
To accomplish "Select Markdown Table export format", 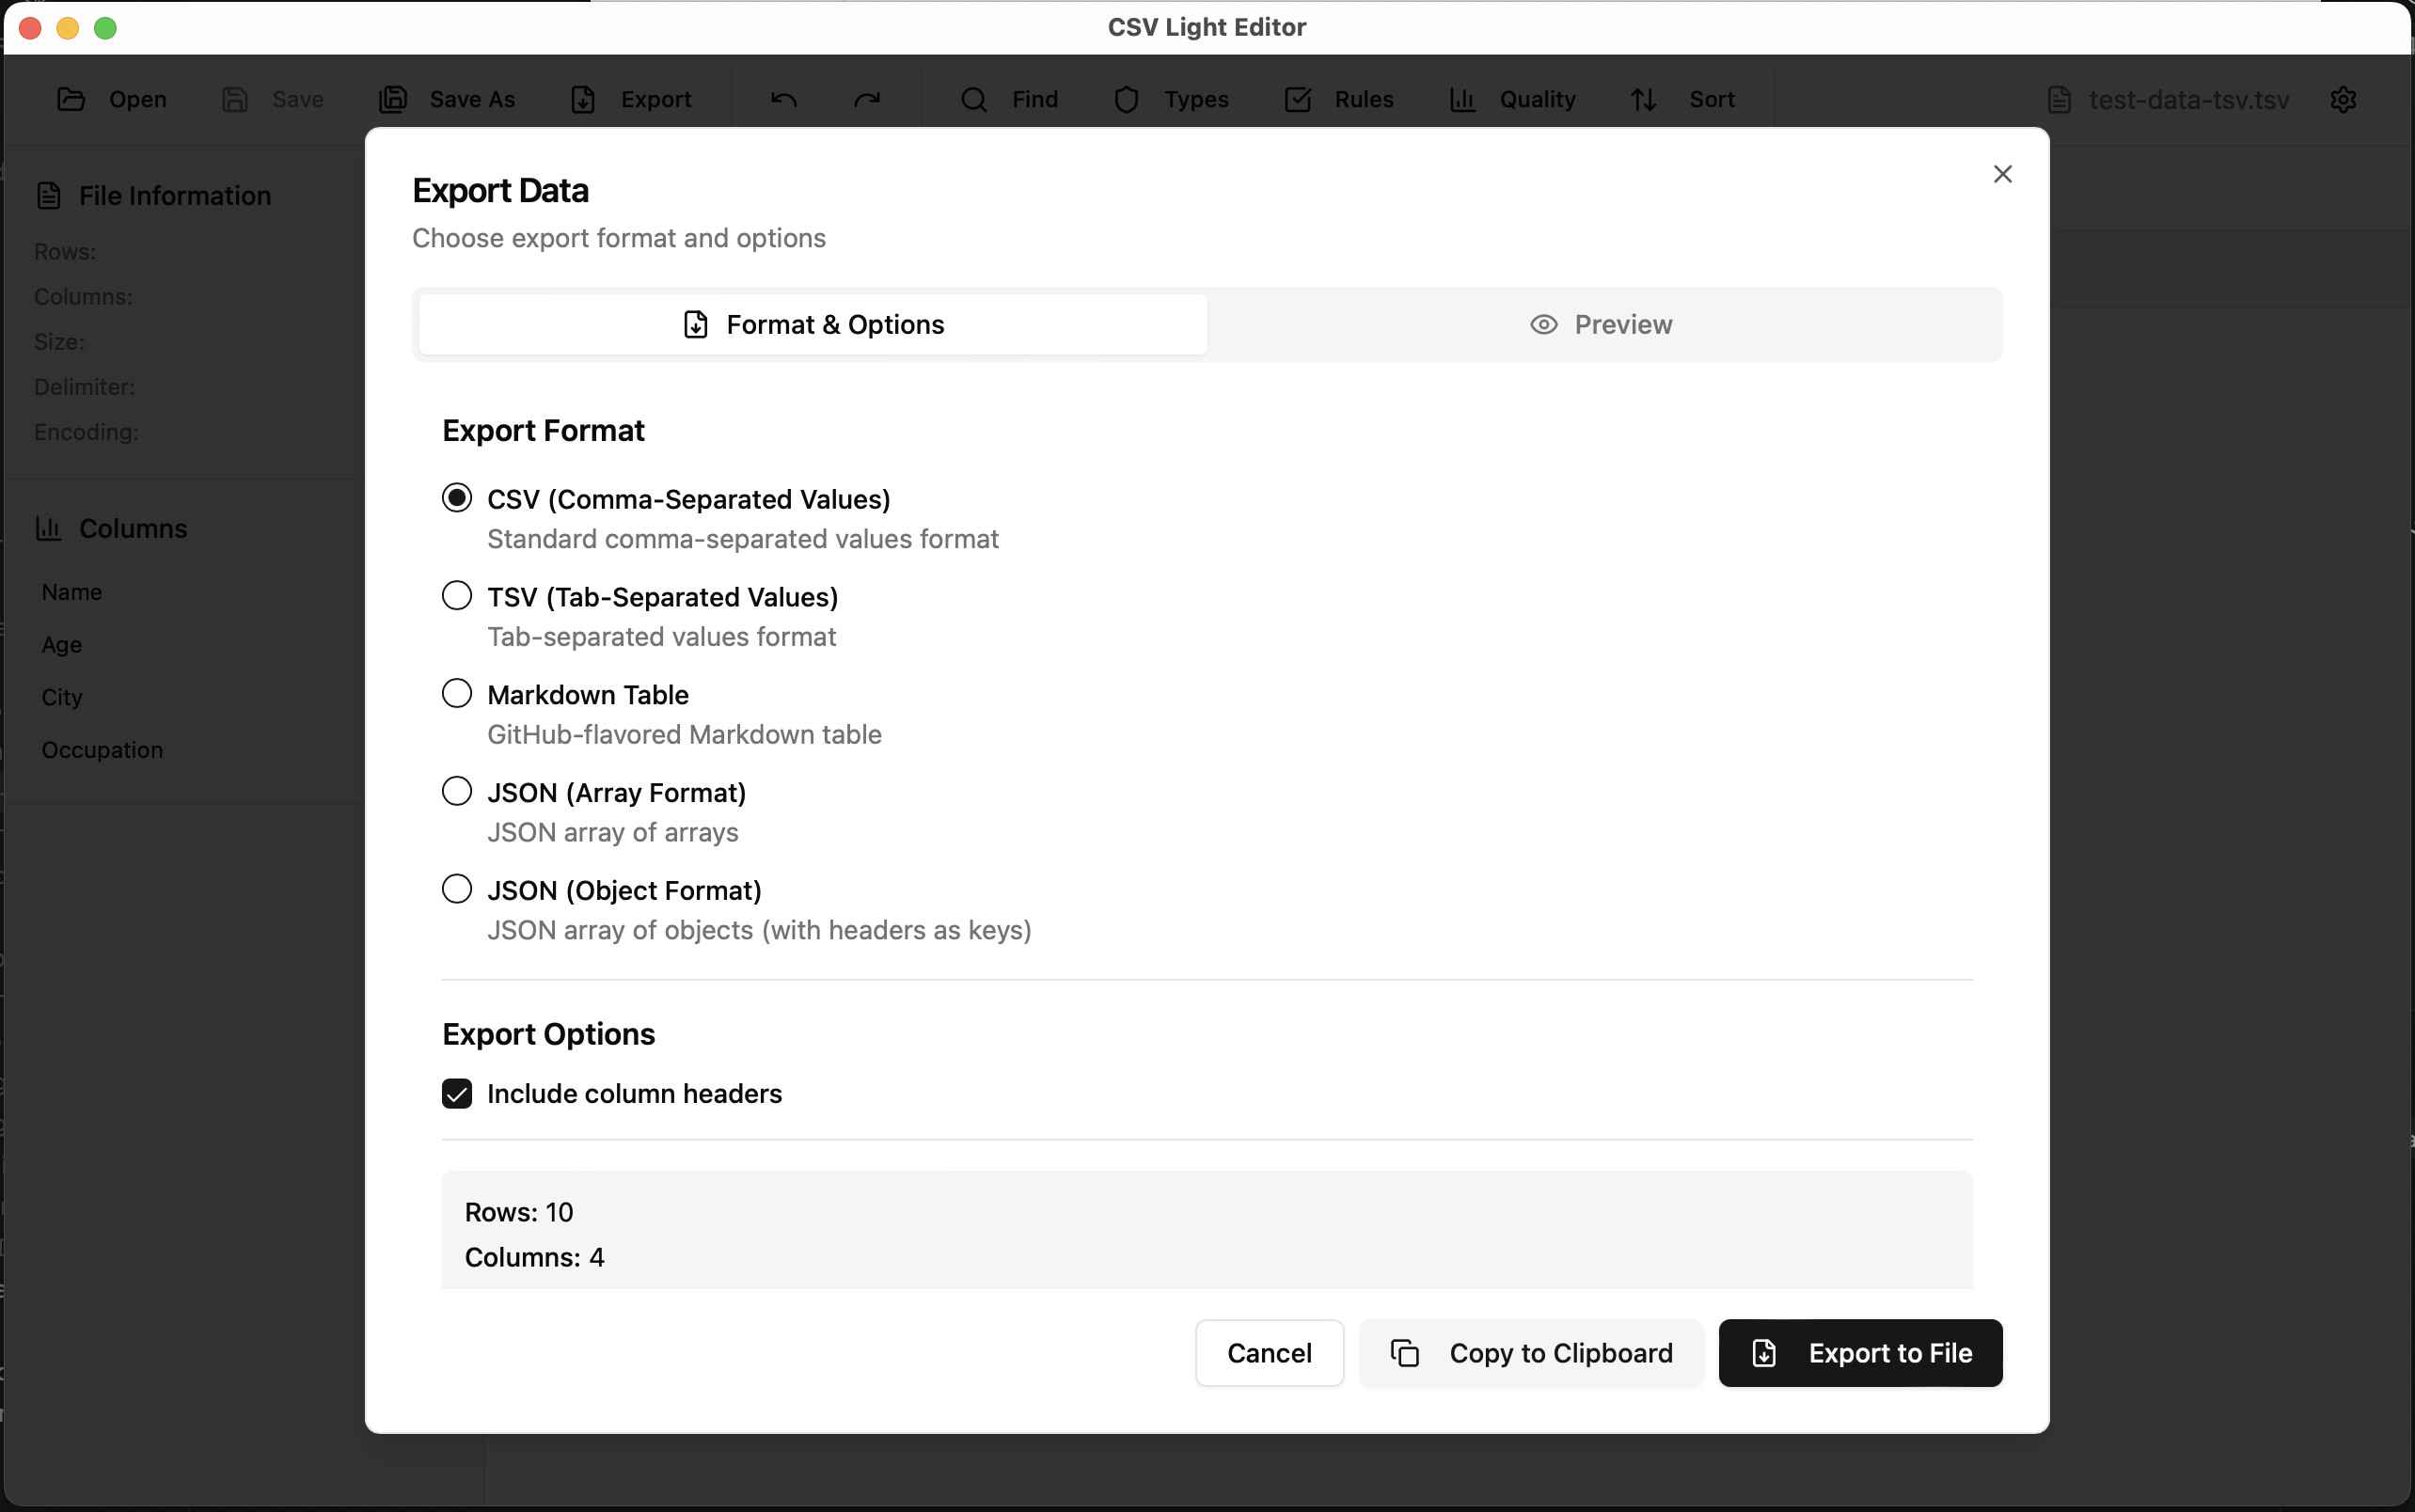I will point(457,694).
